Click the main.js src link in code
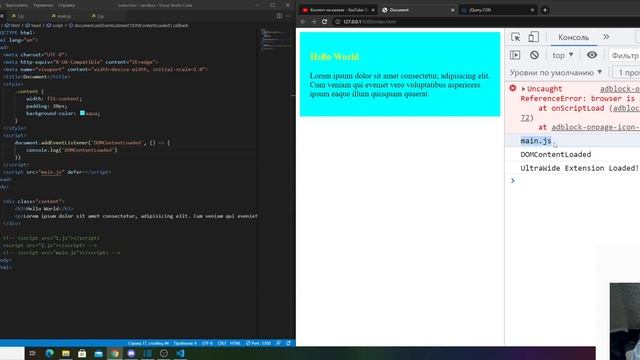The width and height of the screenshot is (640, 360). [51, 172]
